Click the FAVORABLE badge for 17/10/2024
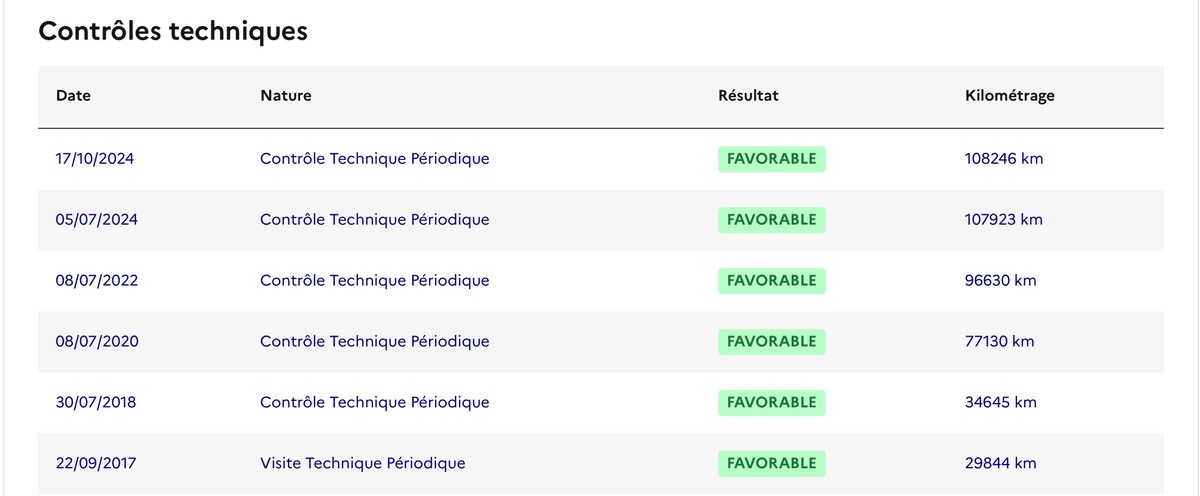1200x496 pixels. (x=771, y=159)
